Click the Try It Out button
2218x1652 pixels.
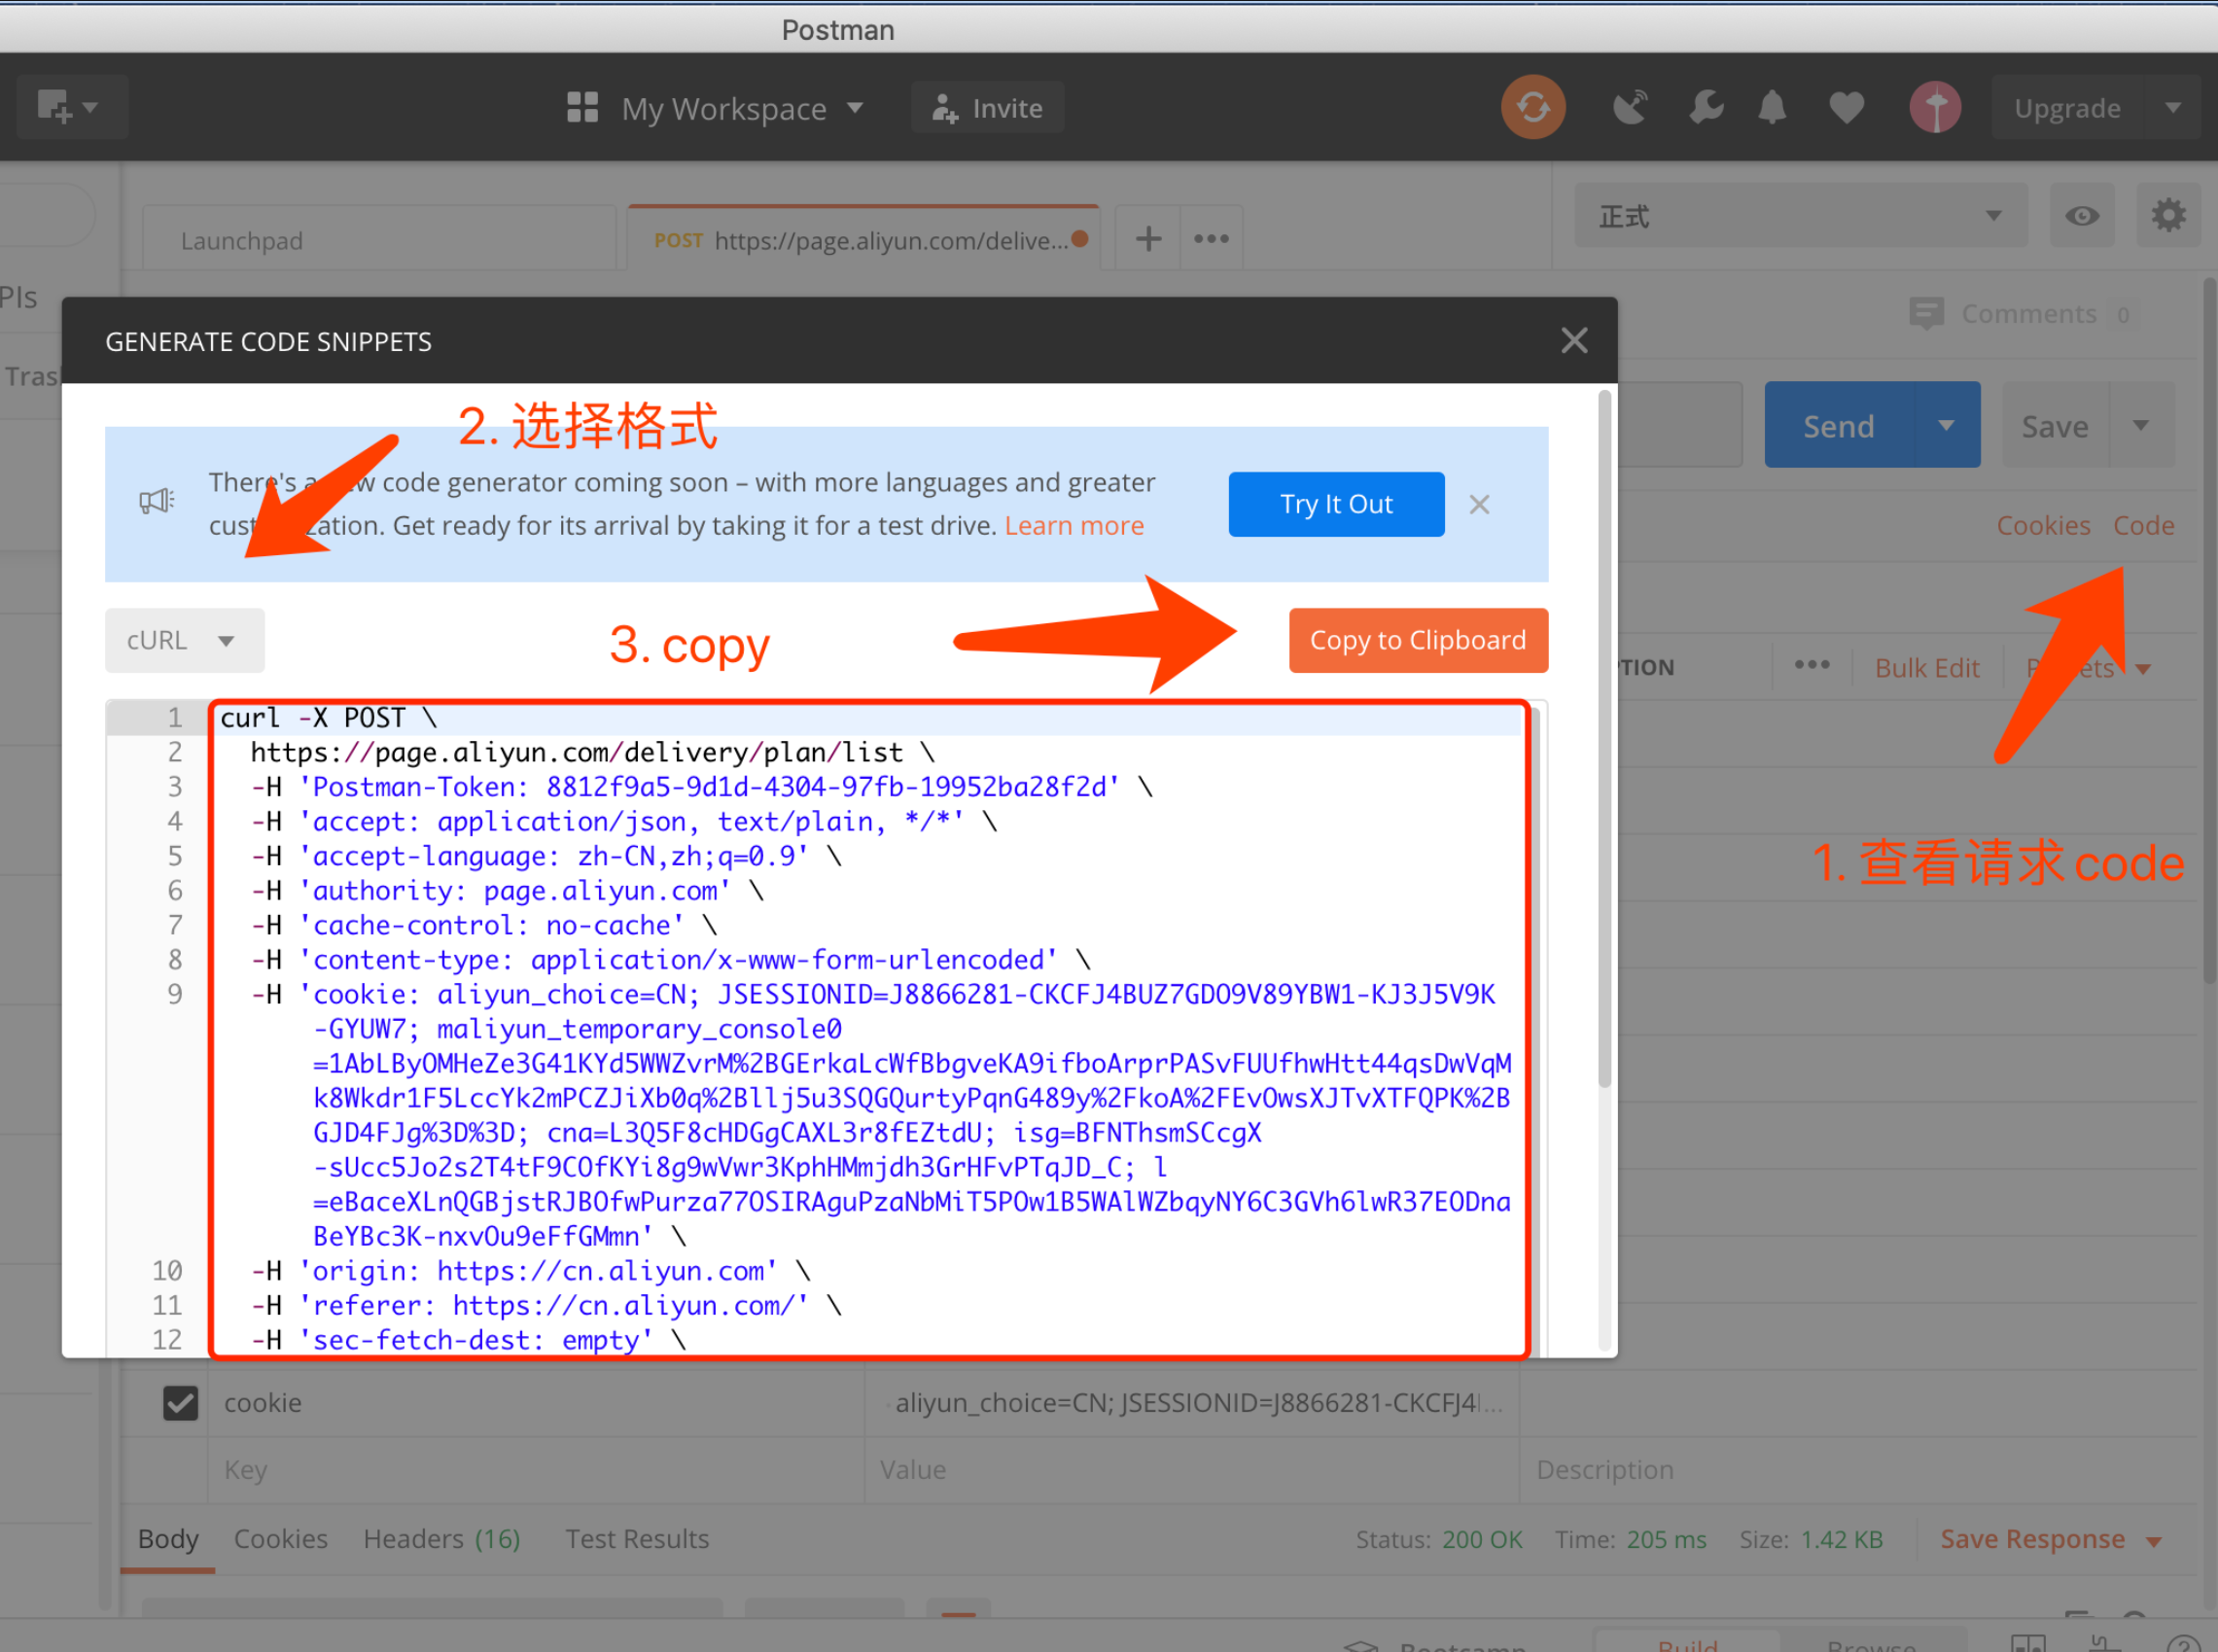pos(1335,505)
